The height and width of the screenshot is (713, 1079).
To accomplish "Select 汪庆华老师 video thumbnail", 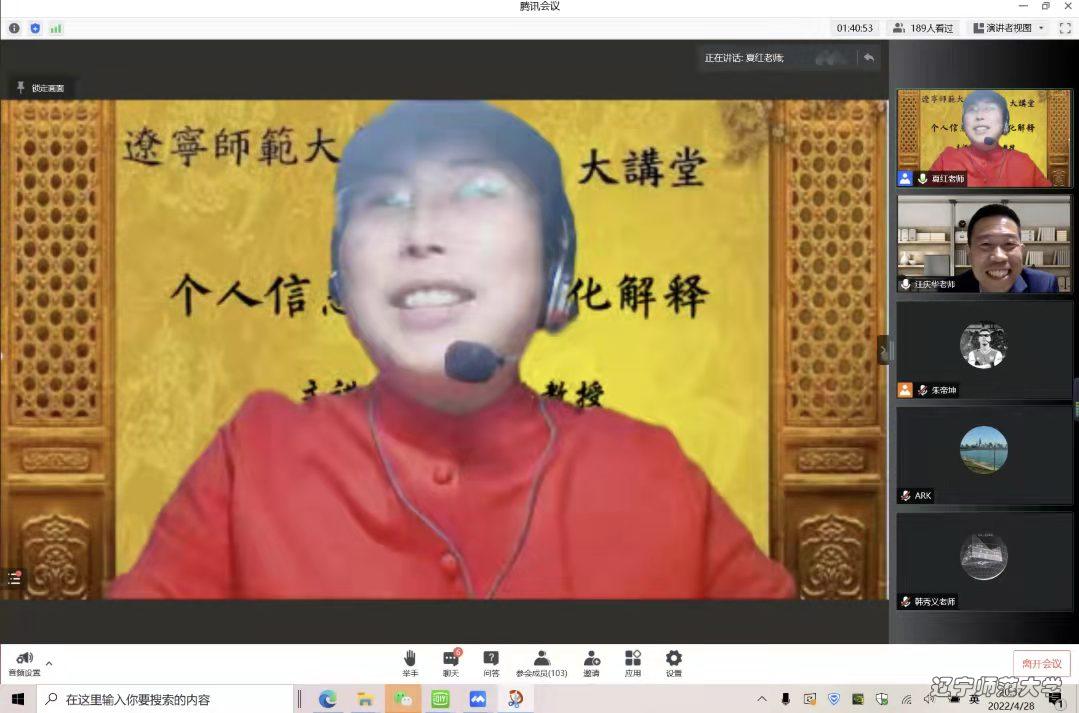I will pyautogui.click(x=984, y=244).
